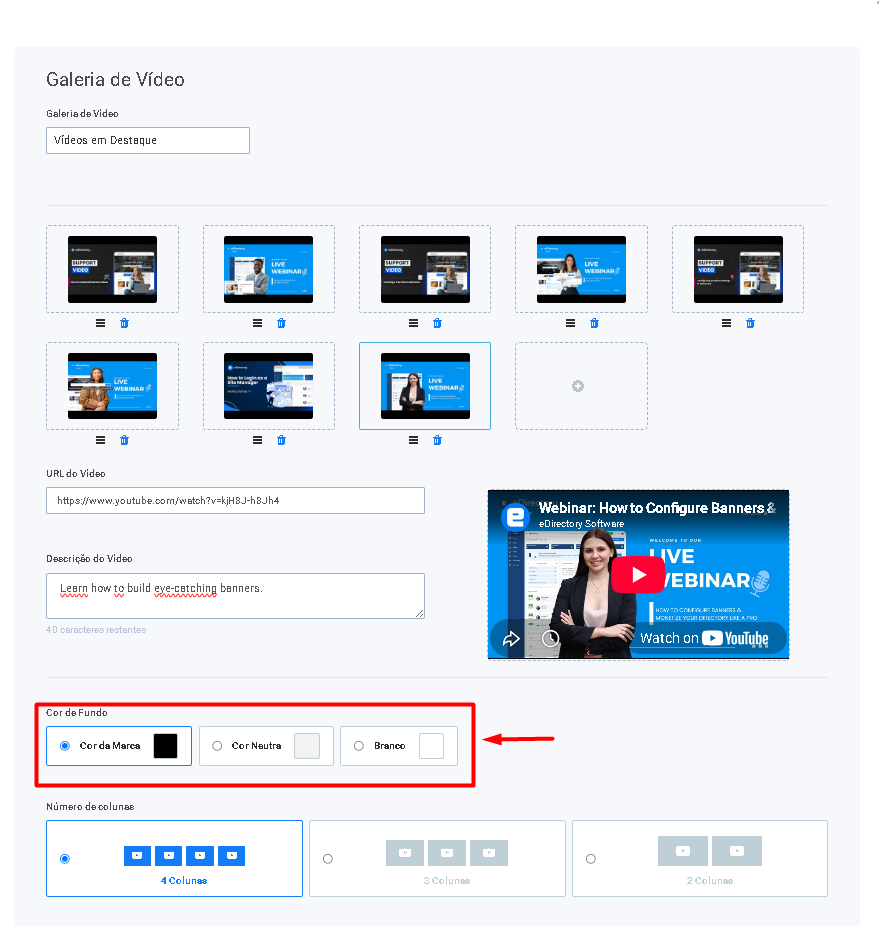Click the black Cor da Marca color swatch
This screenshot has width=879, height=926.
tap(165, 746)
